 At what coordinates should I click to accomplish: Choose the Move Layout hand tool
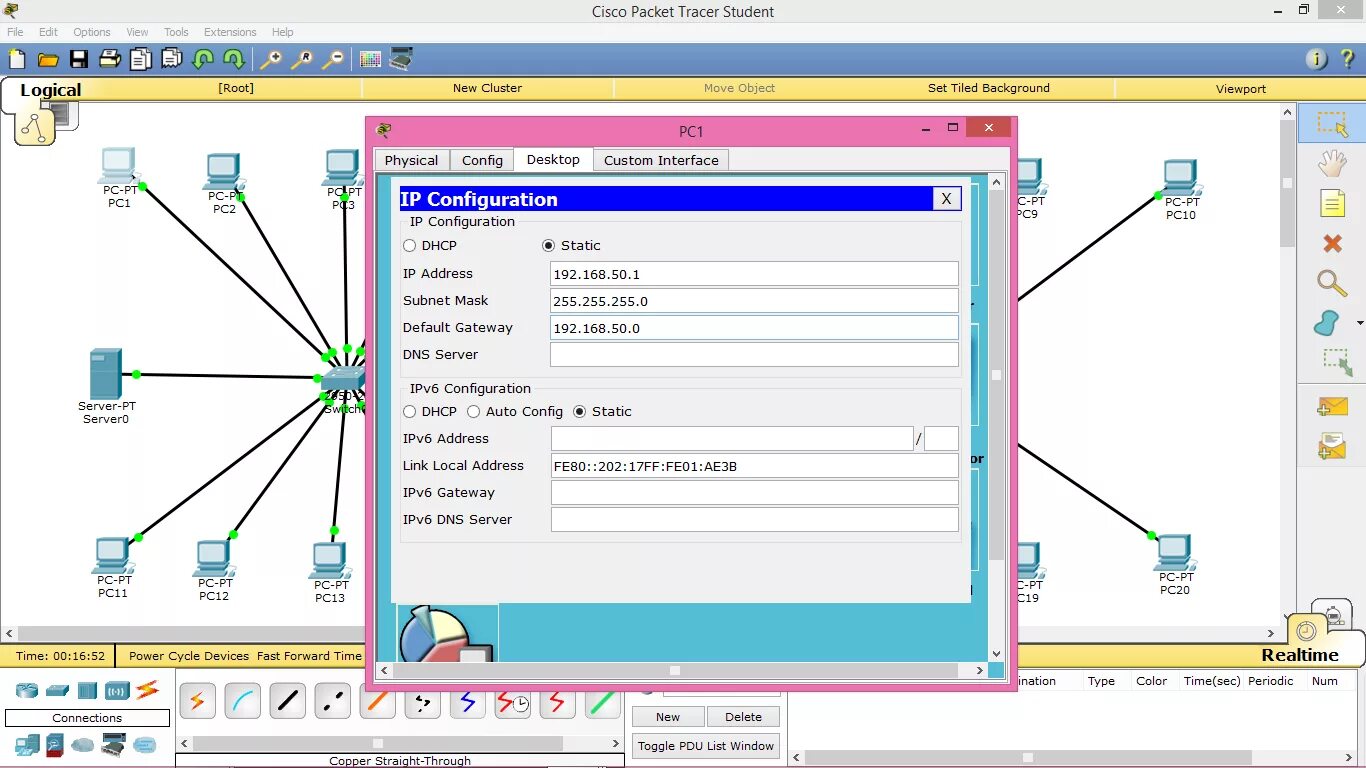[x=1332, y=162]
